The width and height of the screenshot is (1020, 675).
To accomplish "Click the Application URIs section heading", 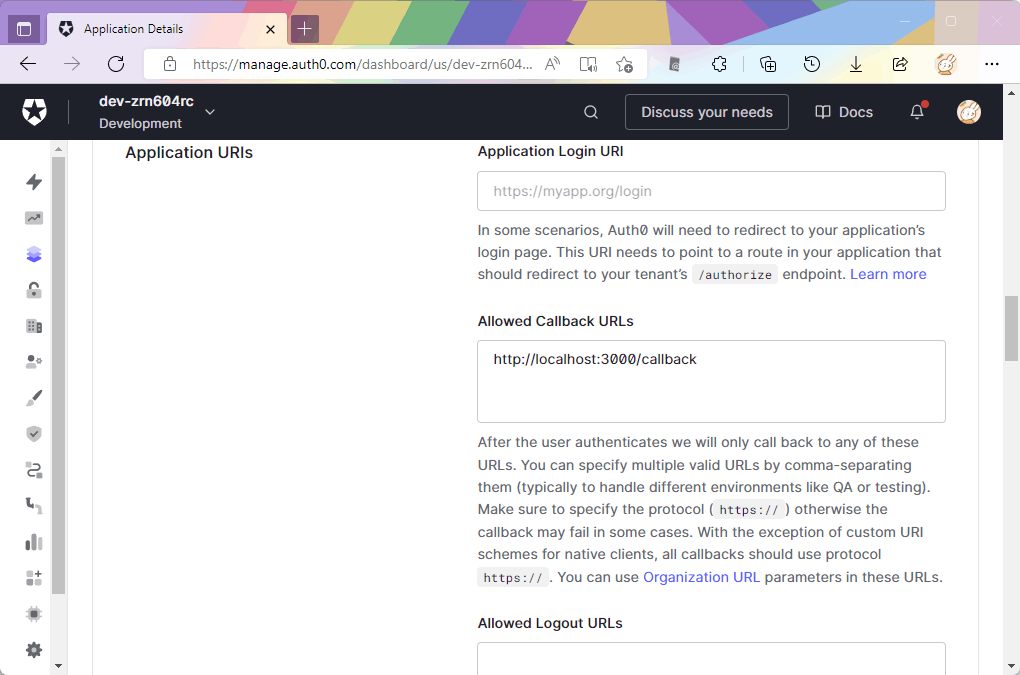I will point(189,152).
